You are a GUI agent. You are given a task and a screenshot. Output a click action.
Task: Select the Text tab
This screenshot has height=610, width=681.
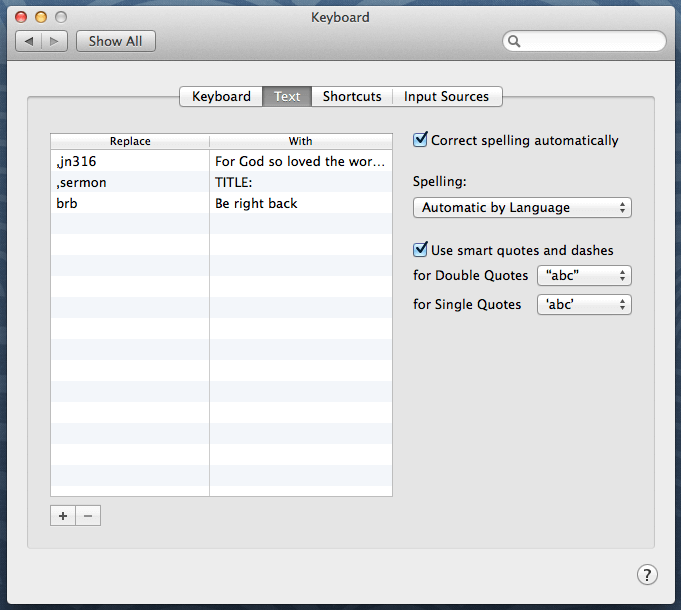click(x=287, y=97)
